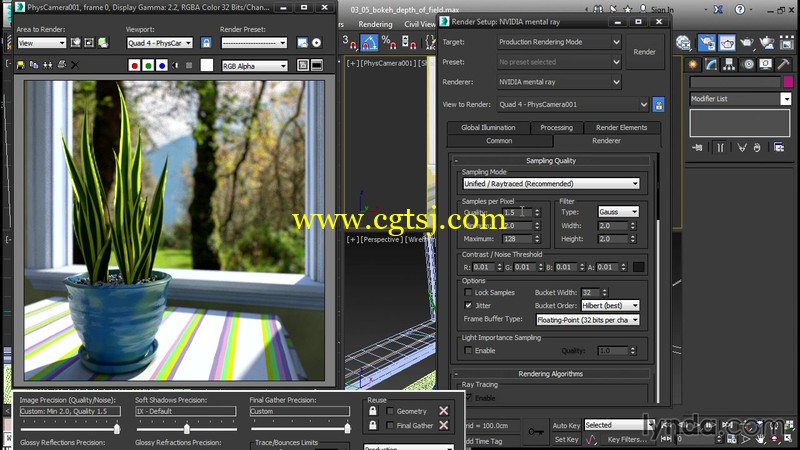The image size is (800, 450).
Task: Open the View to Render dropdown
Action: 572,104
